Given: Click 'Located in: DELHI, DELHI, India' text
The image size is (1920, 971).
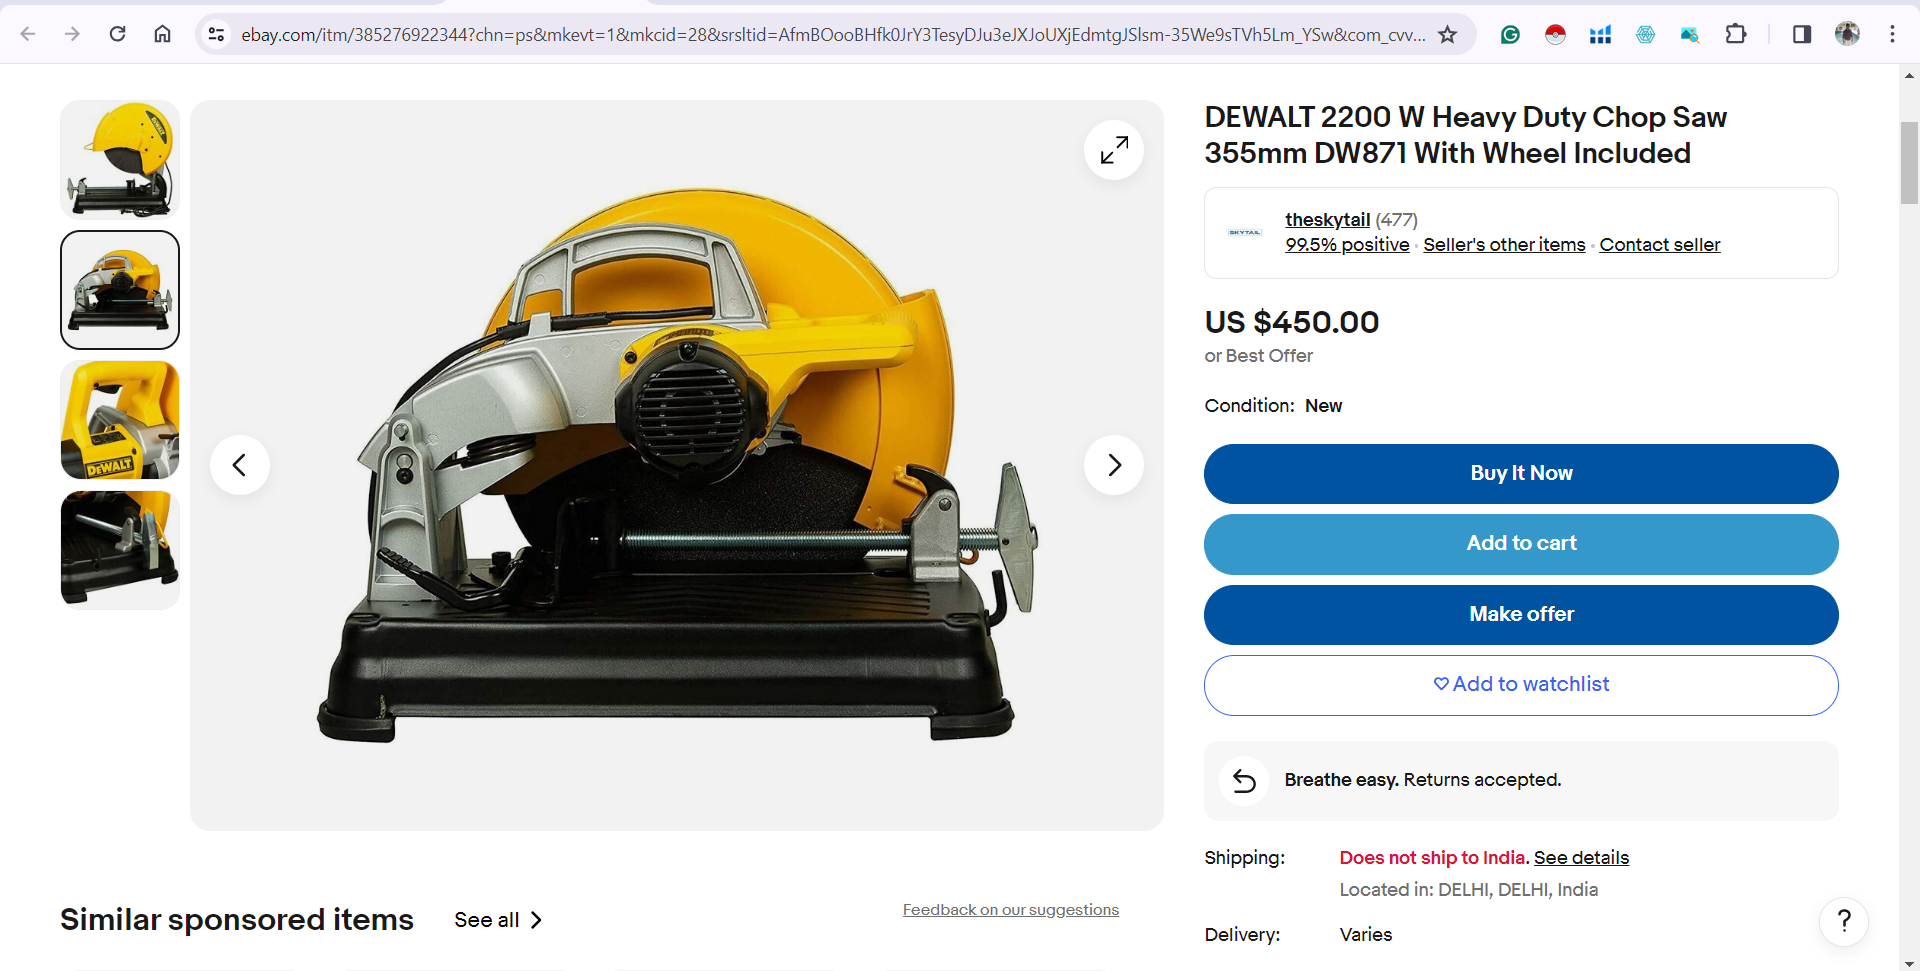Looking at the screenshot, I should [1469, 890].
